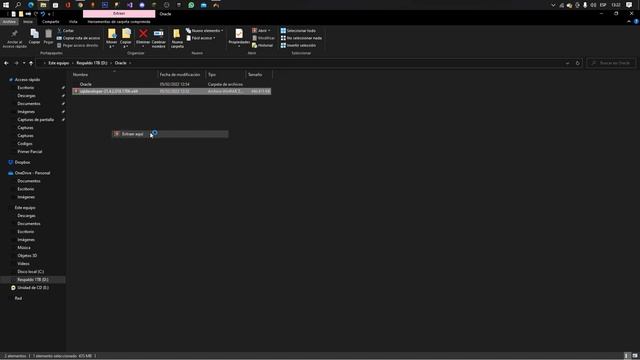Open Codigos folder in the sidebar
This screenshot has height=360, width=640.
24,144
